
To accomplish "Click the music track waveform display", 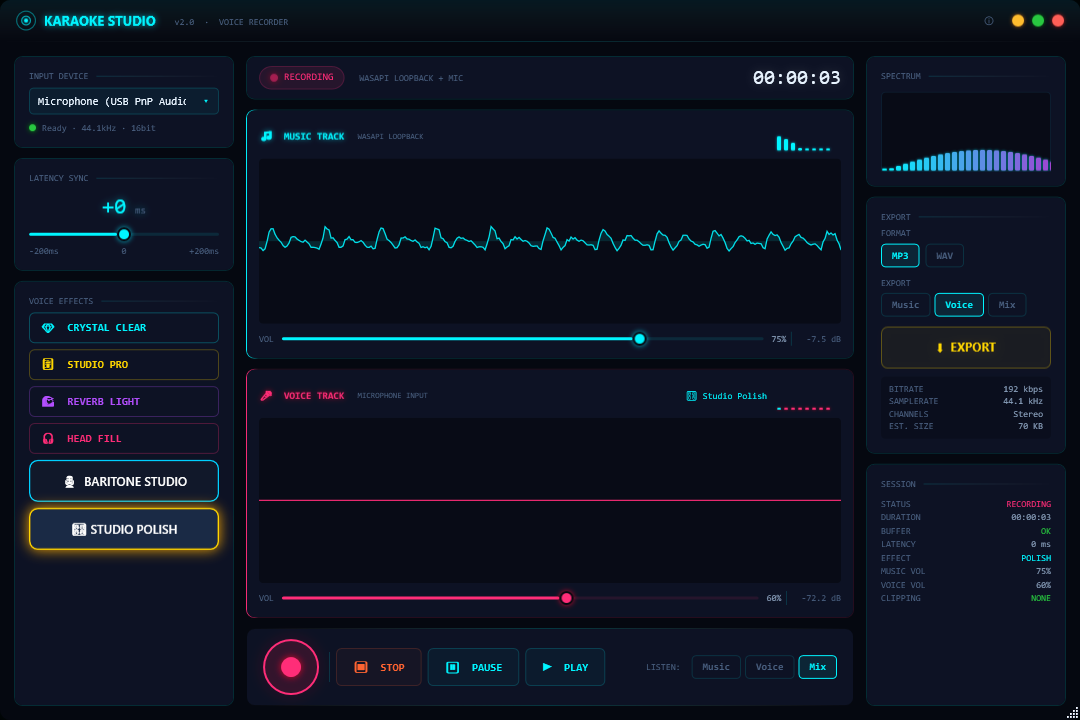I will pos(550,241).
